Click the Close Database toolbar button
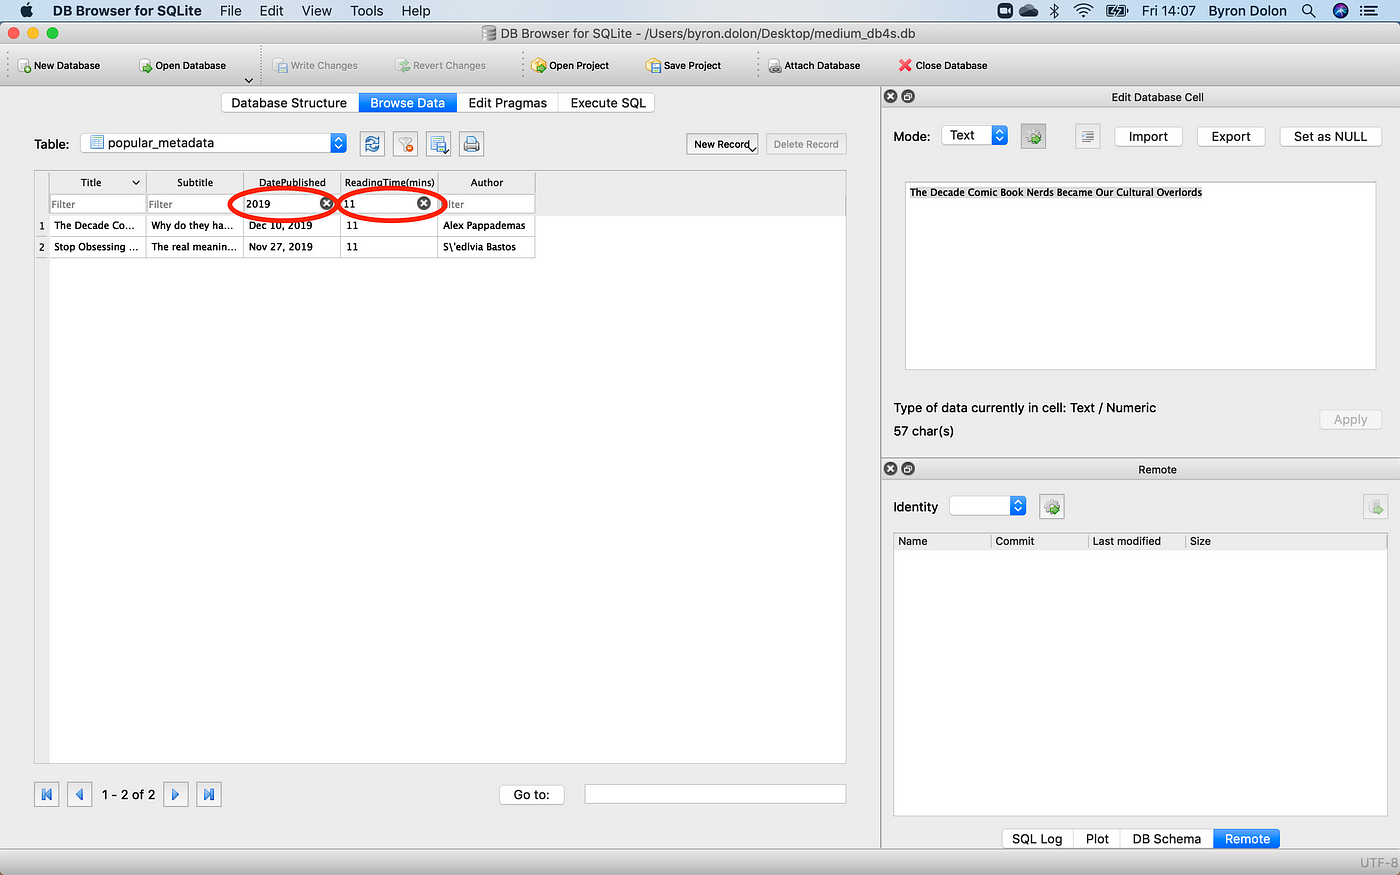Viewport: 1400px width, 875px height. coord(943,66)
